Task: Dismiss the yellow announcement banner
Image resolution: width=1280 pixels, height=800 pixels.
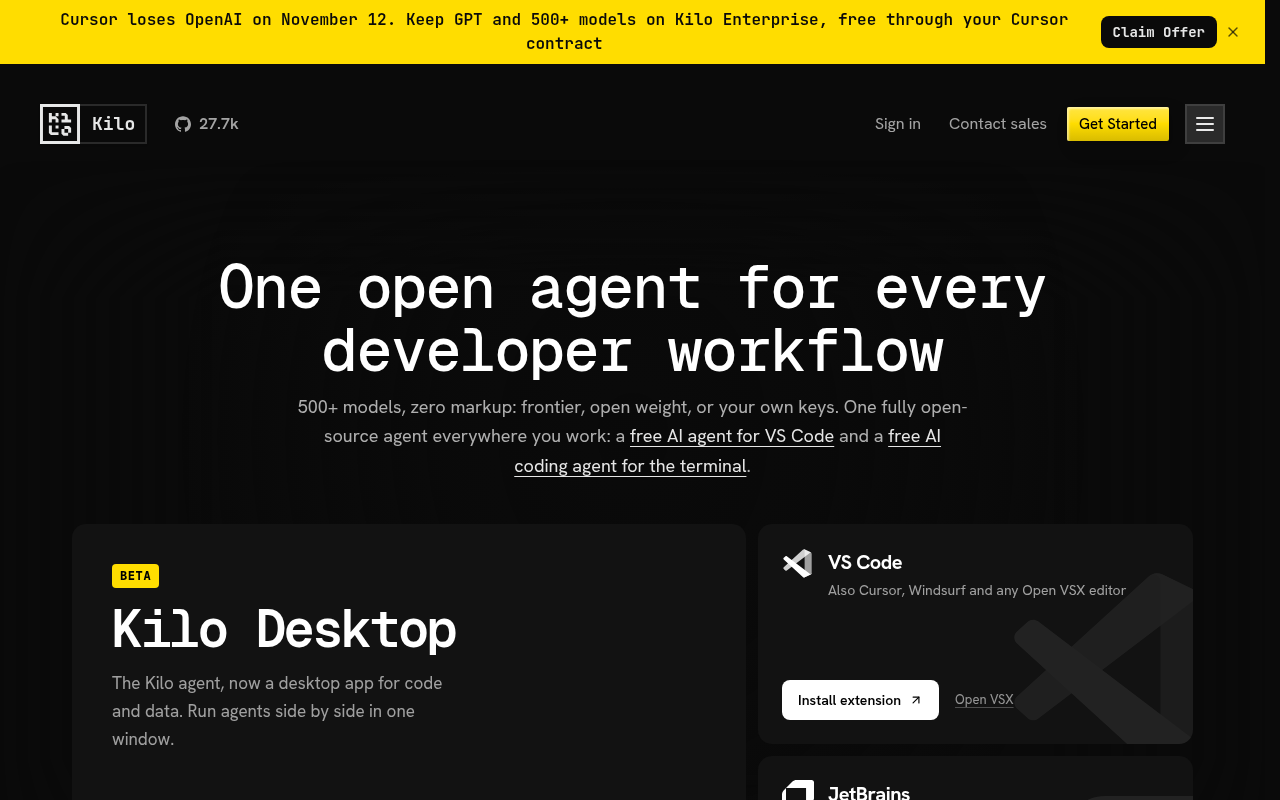Action: click(1233, 32)
